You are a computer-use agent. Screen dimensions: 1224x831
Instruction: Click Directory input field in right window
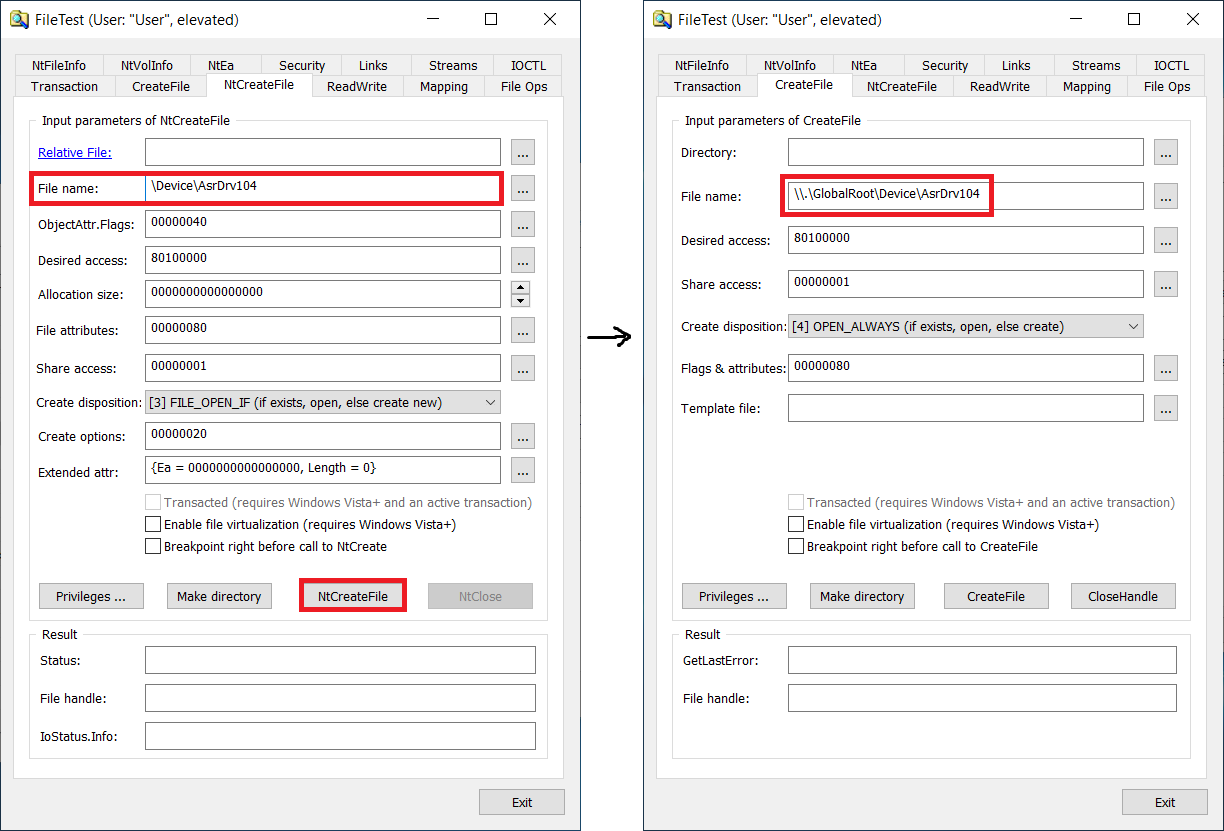966,152
